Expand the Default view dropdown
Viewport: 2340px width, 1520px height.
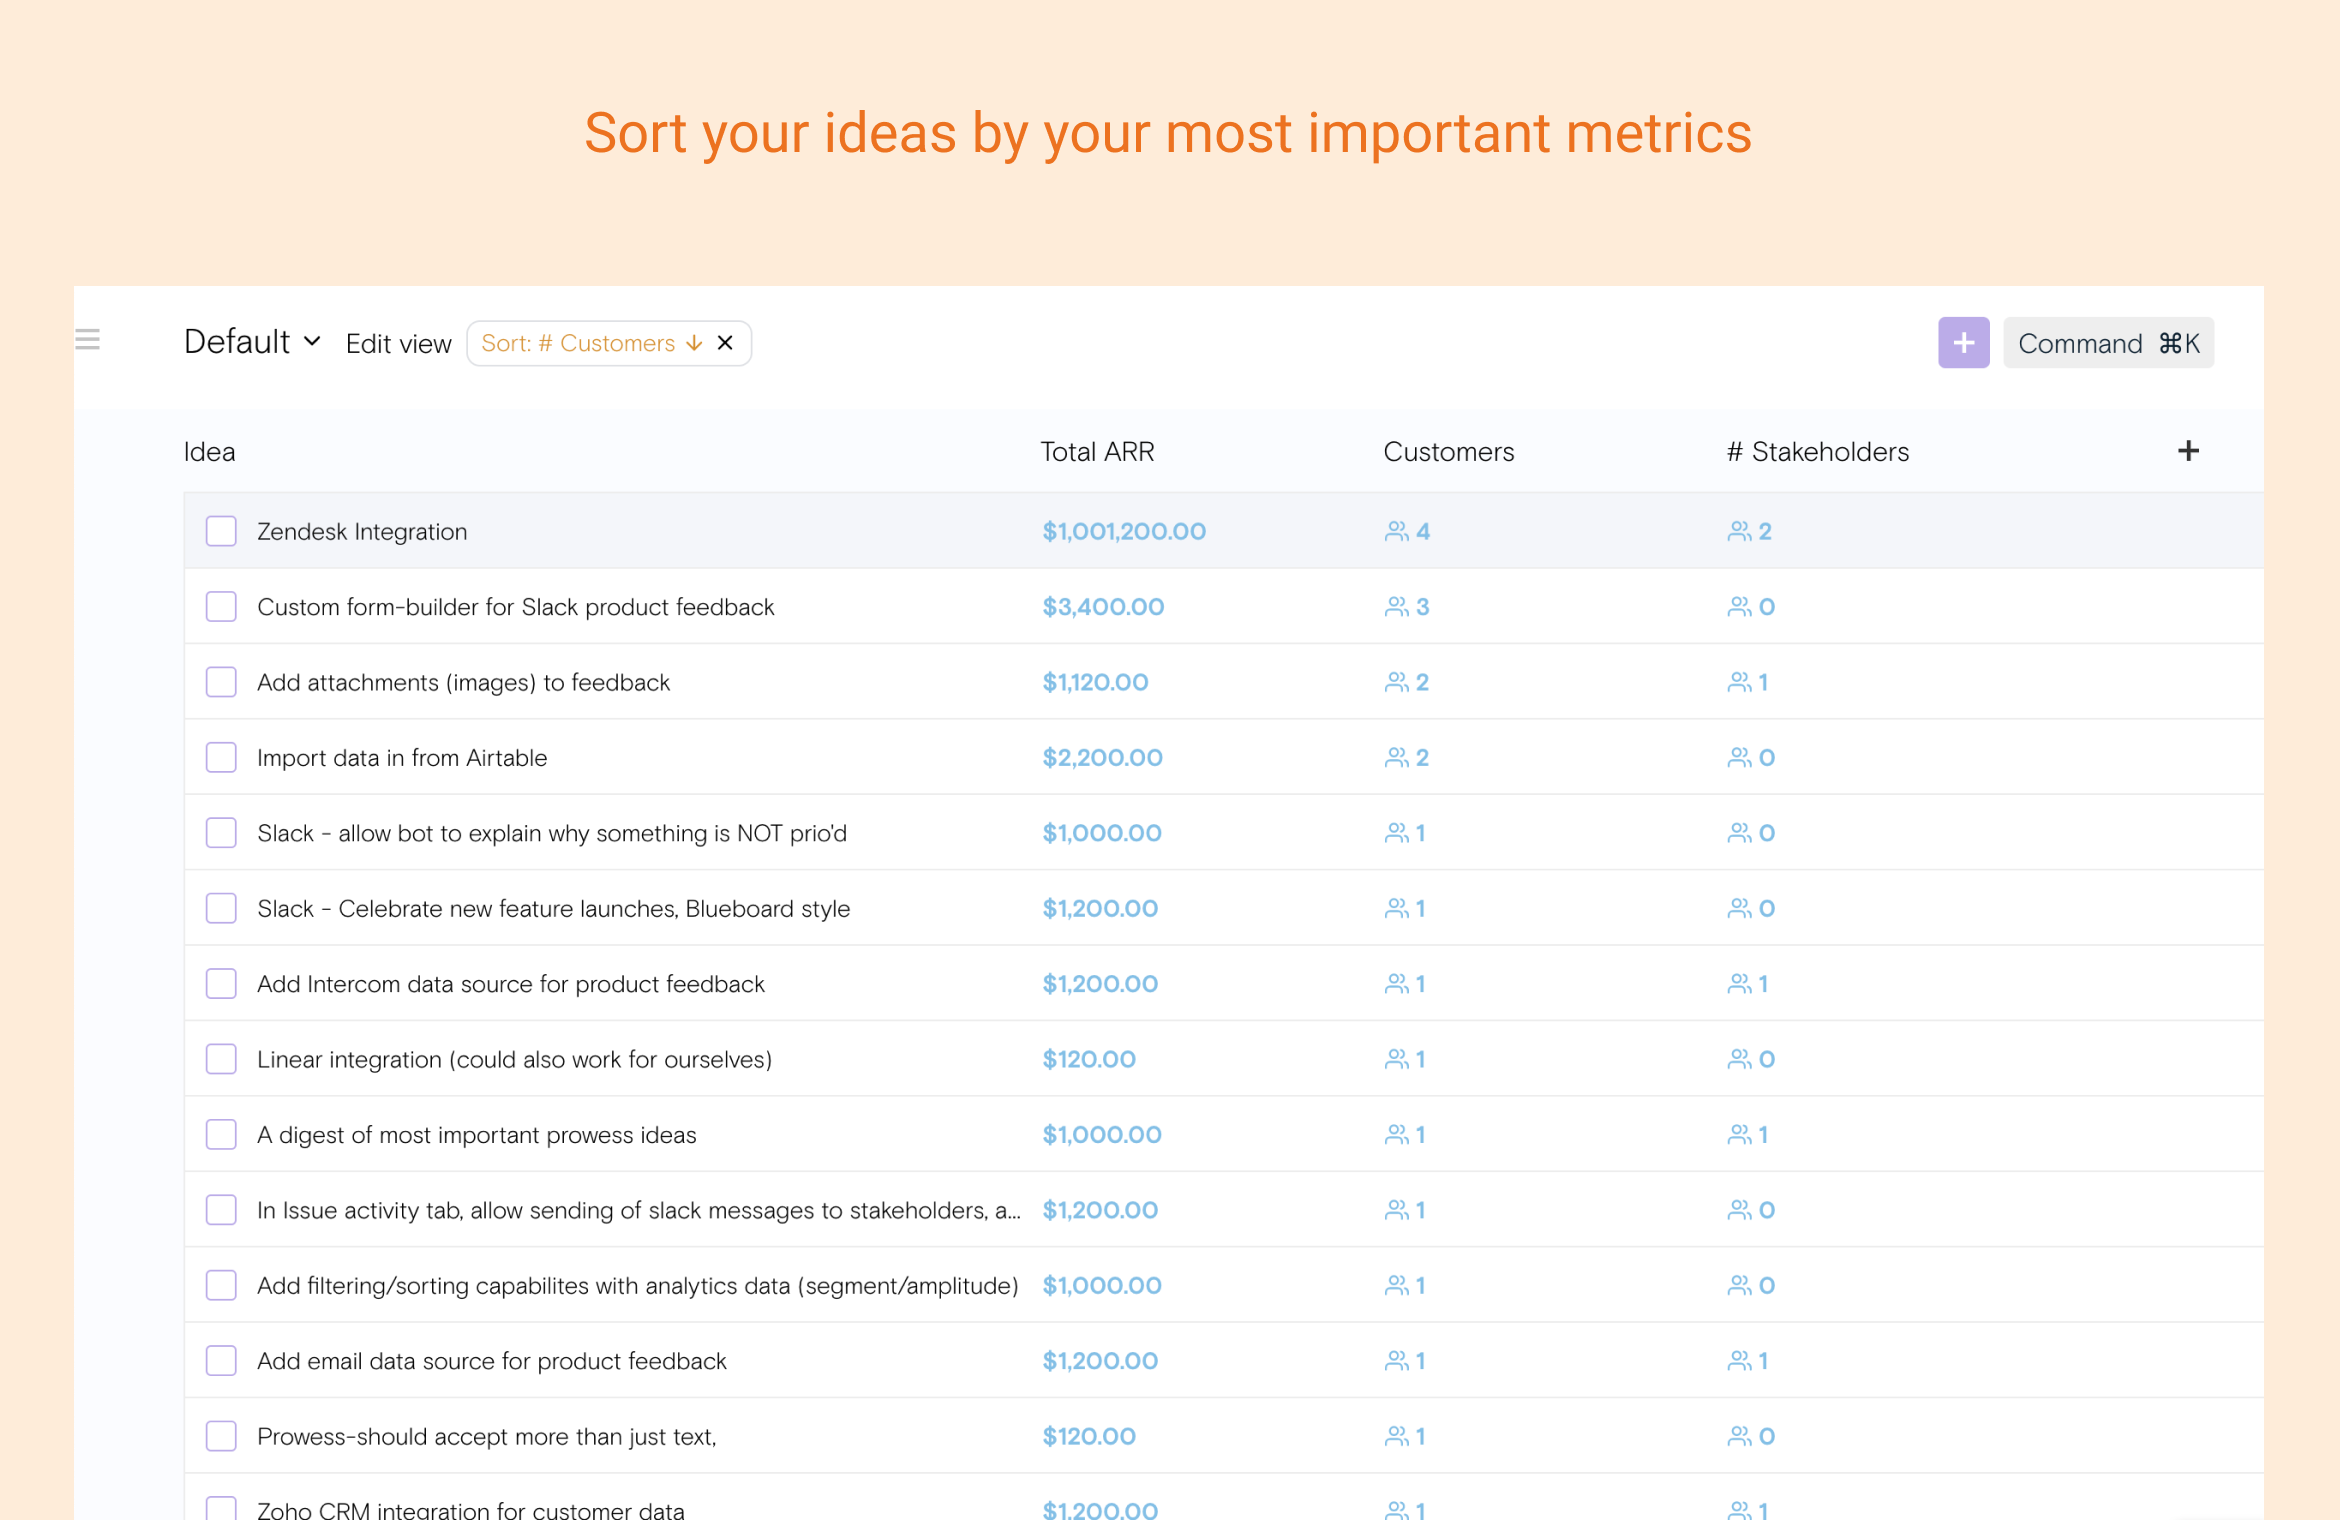point(252,342)
